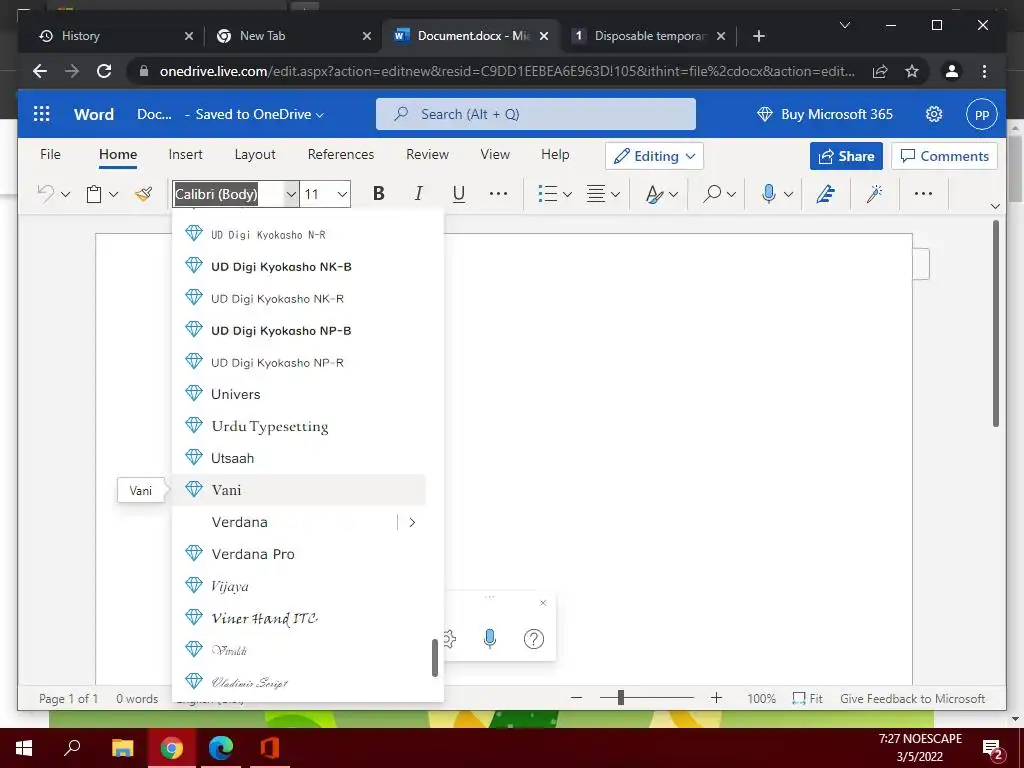The width and height of the screenshot is (1024, 768).
Task: Collapse the font name dropdown arrow
Action: [291, 194]
